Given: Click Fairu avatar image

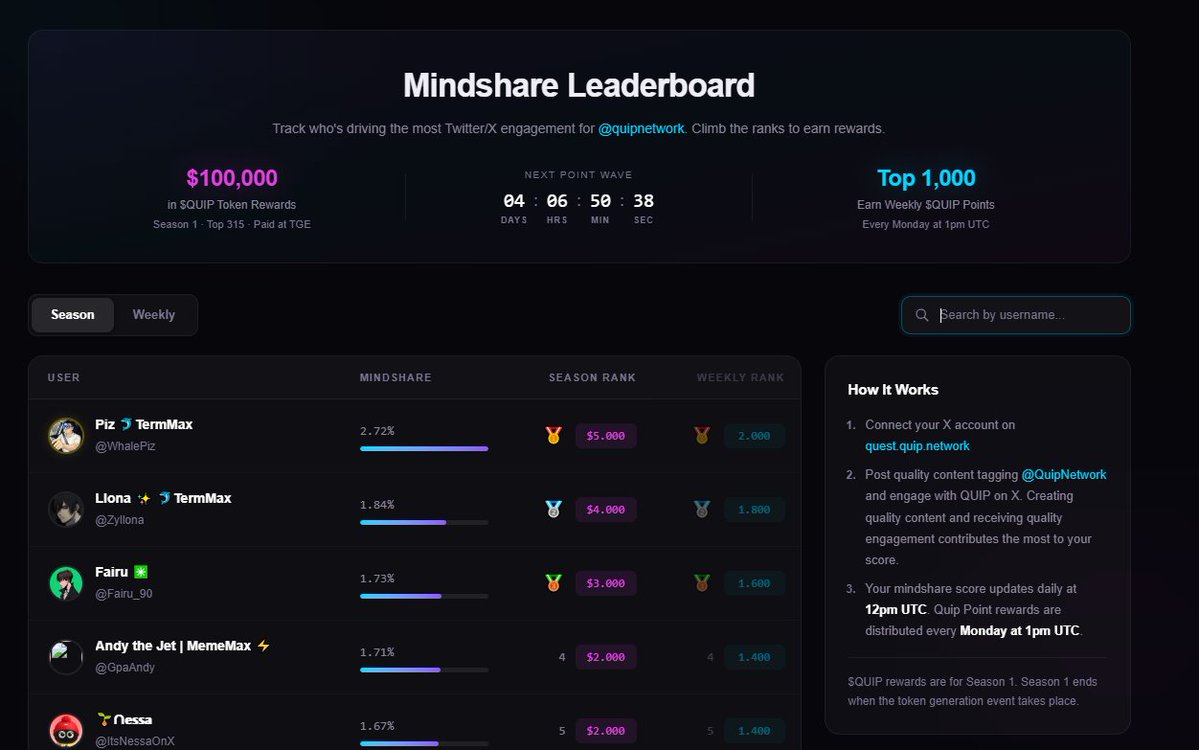Looking at the screenshot, I should [66, 583].
